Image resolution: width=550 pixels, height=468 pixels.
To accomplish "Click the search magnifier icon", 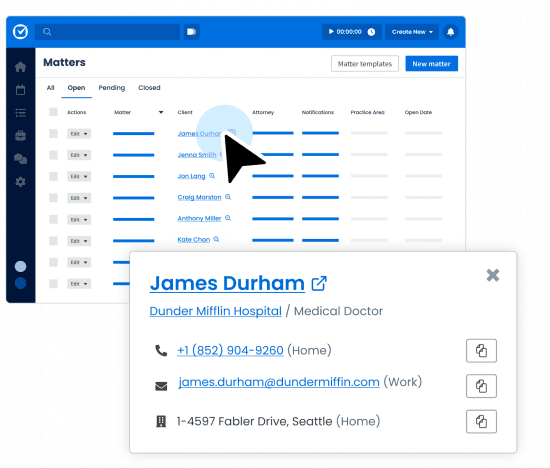I will pos(47,32).
